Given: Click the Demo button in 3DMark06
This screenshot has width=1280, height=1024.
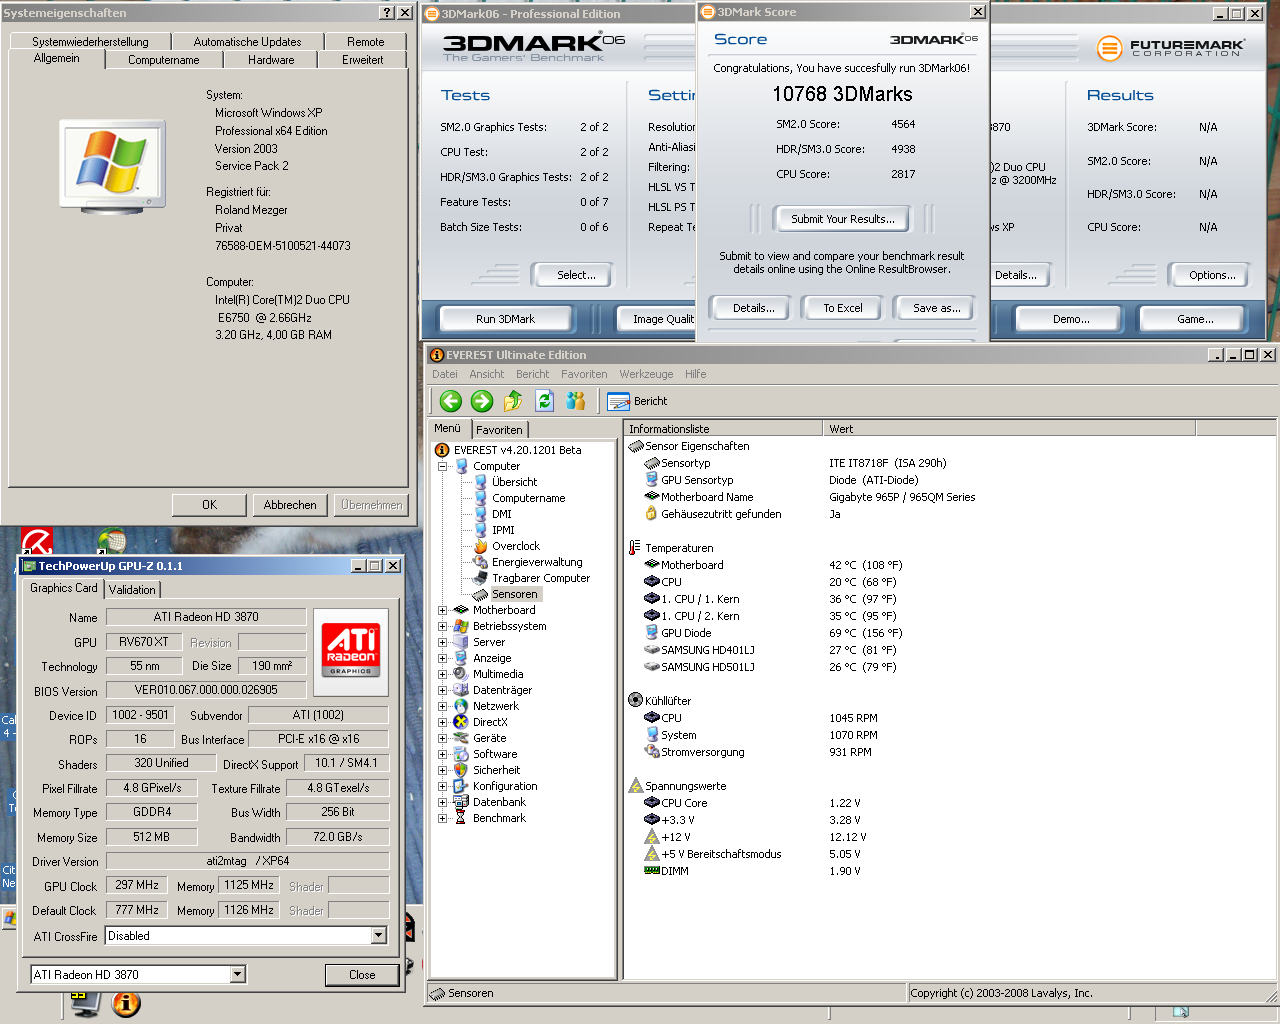Looking at the screenshot, I should pos(1071,319).
